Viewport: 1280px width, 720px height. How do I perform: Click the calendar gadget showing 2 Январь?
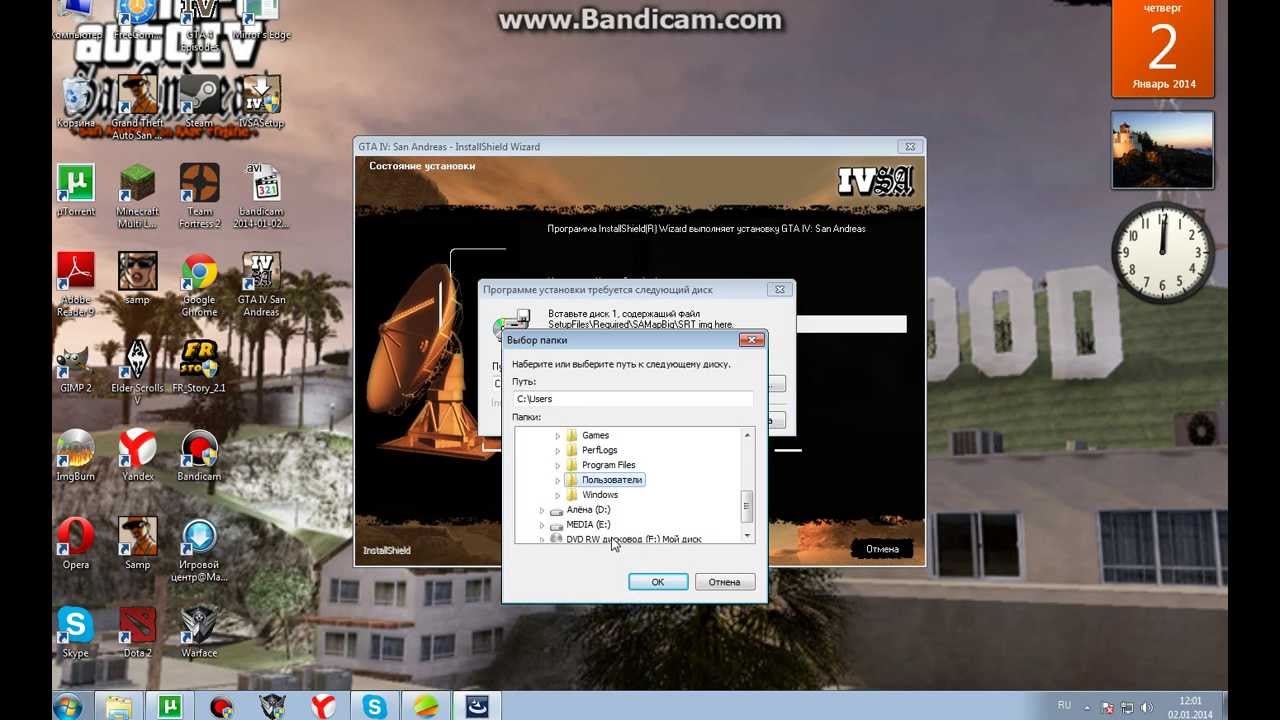[x=1163, y=48]
